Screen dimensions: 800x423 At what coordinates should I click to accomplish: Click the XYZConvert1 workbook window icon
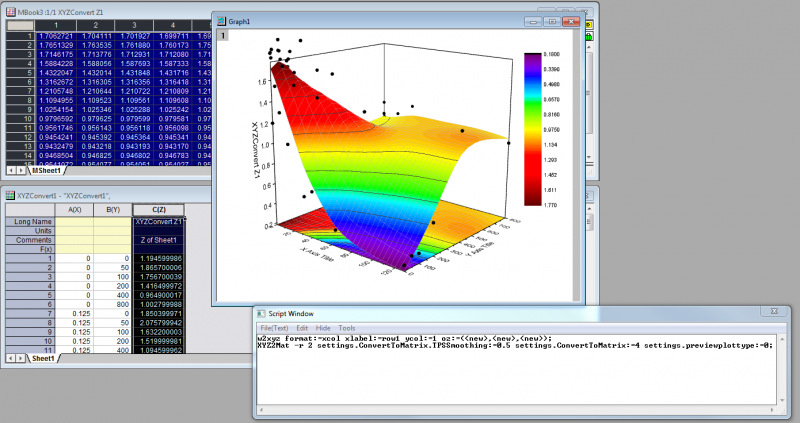(x=10, y=195)
